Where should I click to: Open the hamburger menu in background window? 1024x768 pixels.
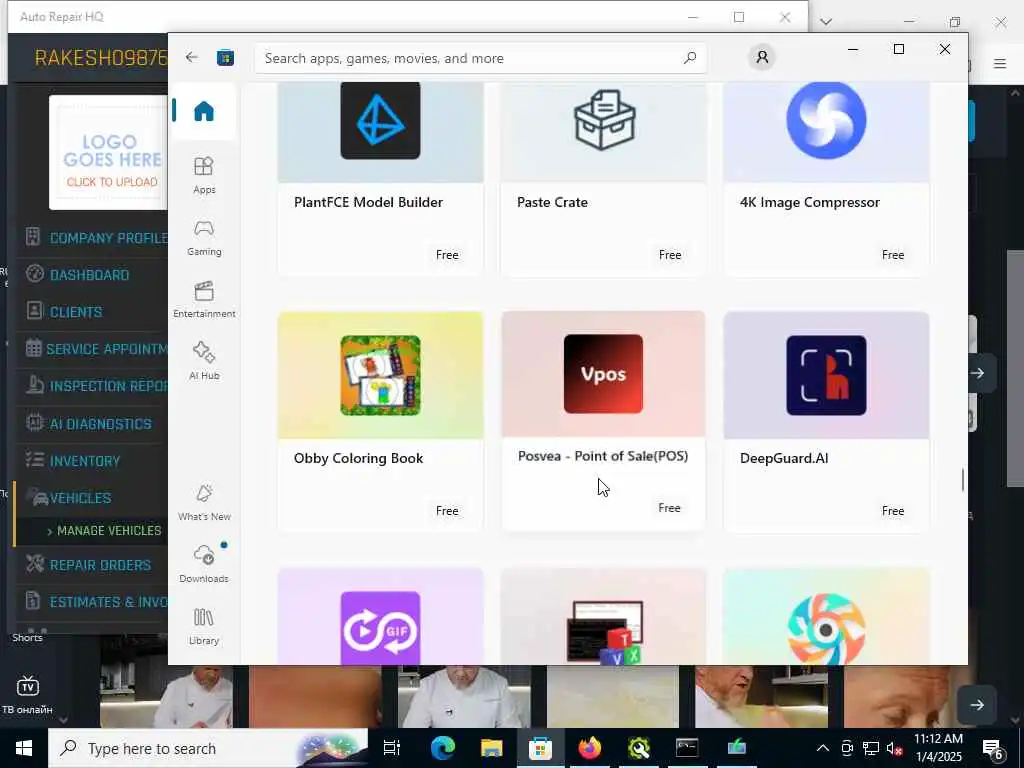[x=1000, y=63]
